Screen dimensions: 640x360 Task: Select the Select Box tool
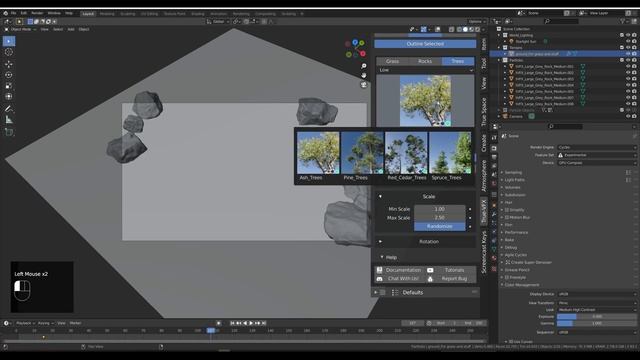pos(9,41)
